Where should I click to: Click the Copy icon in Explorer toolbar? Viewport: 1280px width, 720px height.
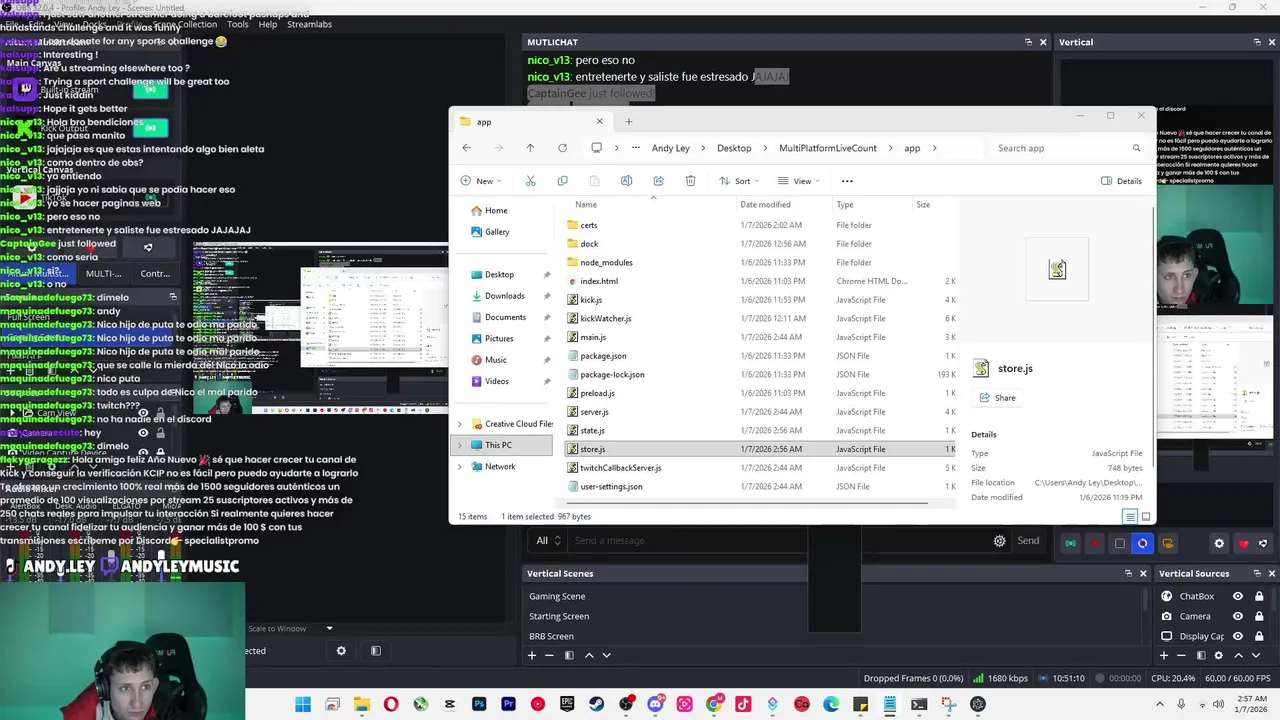click(x=562, y=181)
